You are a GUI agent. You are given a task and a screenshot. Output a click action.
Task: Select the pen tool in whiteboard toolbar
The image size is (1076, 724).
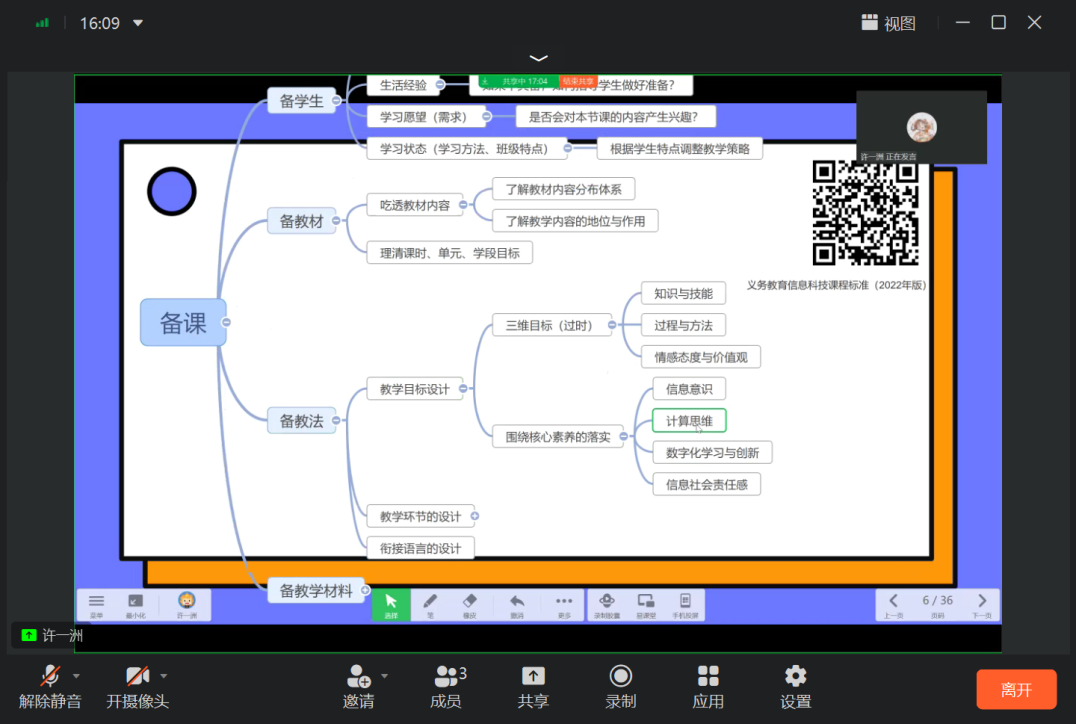tap(430, 604)
